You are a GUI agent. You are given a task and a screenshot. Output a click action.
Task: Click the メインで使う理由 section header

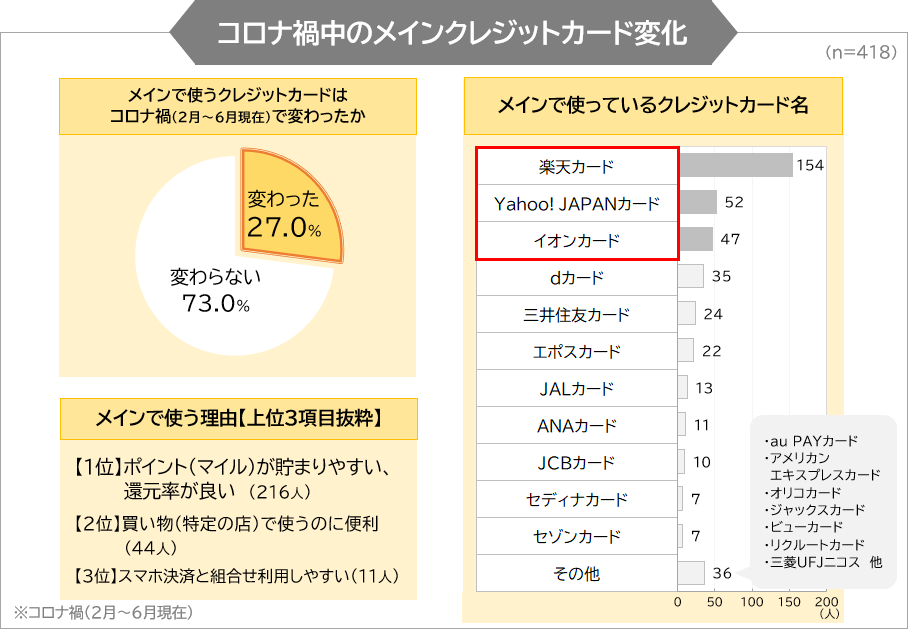239,419
